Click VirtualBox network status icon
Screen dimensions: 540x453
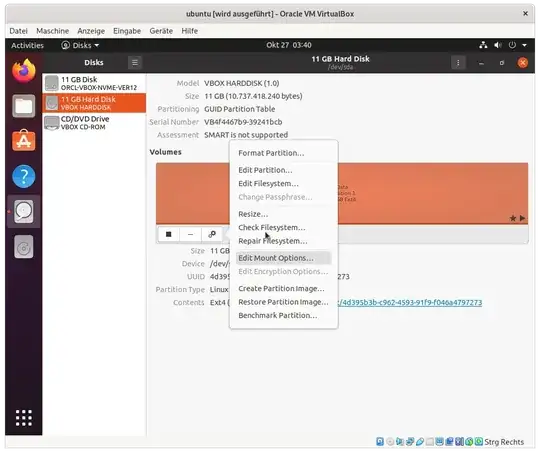[x=410, y=441]
